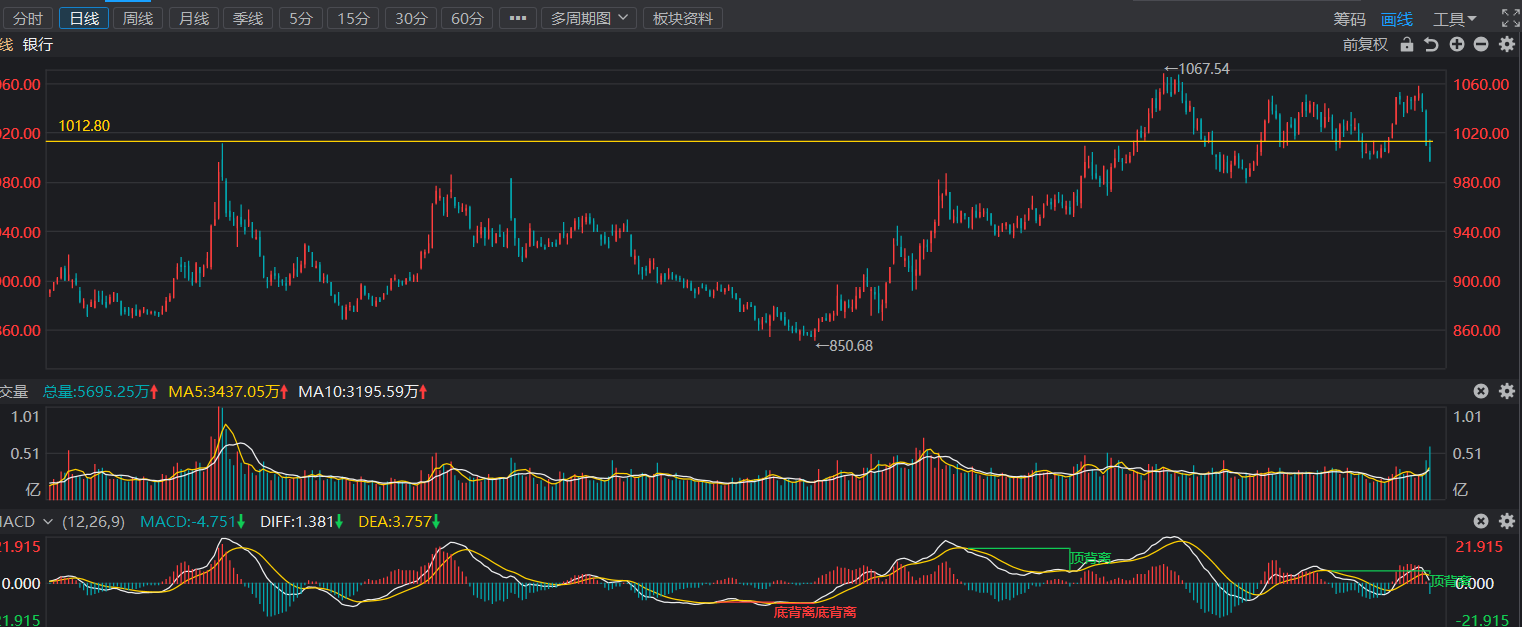Toggle the 画线 drawing tools
1522x627 pixels.
[1397, 19]
